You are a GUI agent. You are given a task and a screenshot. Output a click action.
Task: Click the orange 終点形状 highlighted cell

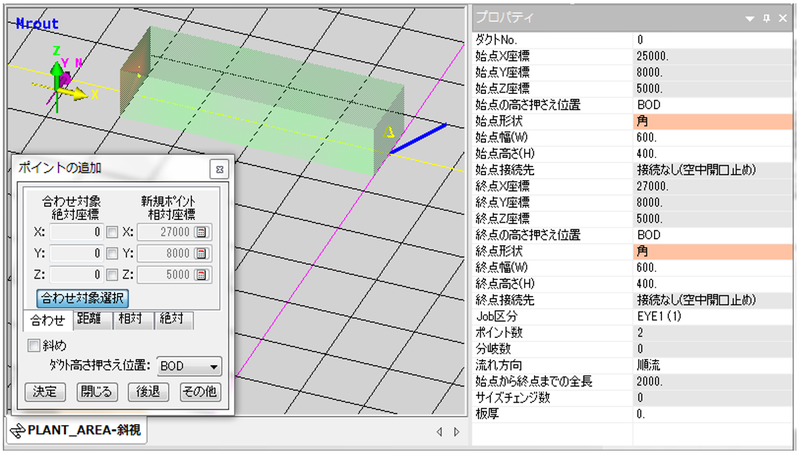click(x=714, y=251)
